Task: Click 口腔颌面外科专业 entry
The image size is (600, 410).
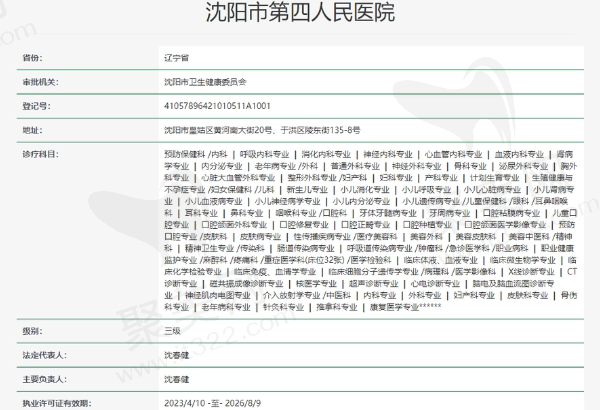Action: [x=234, y=225]
